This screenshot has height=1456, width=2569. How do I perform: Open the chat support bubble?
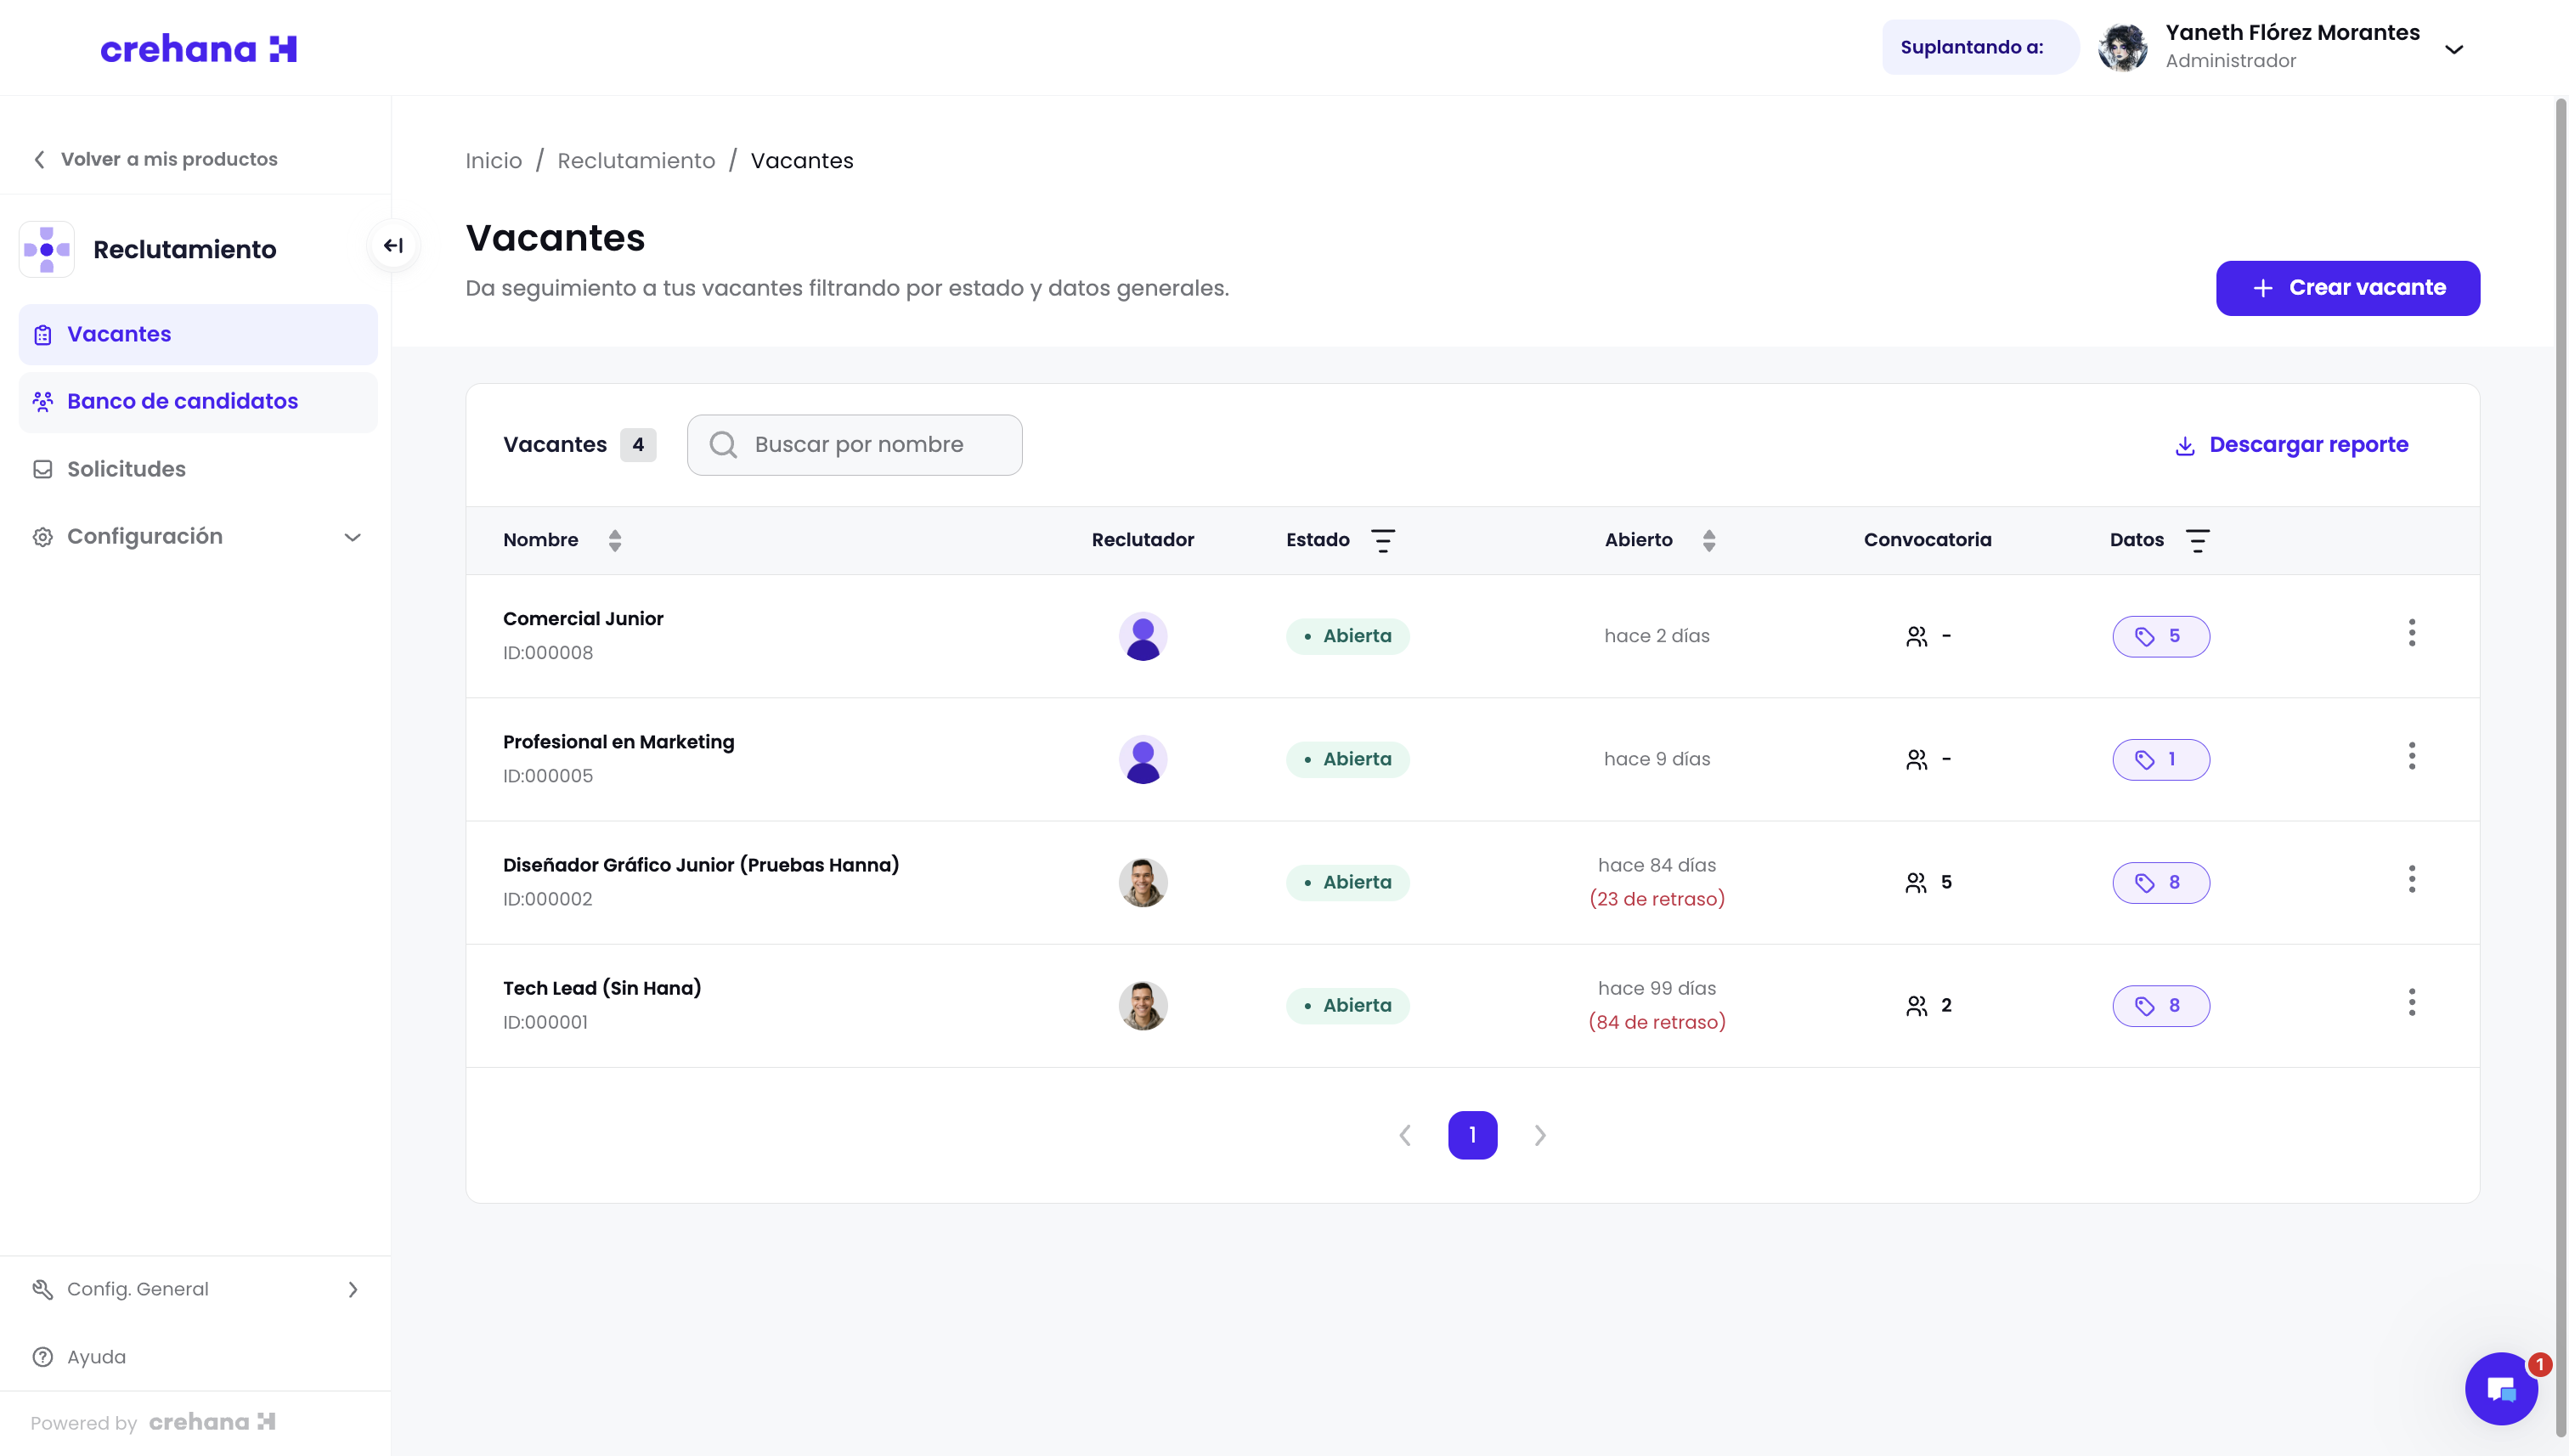[x=2500, y=1388]
